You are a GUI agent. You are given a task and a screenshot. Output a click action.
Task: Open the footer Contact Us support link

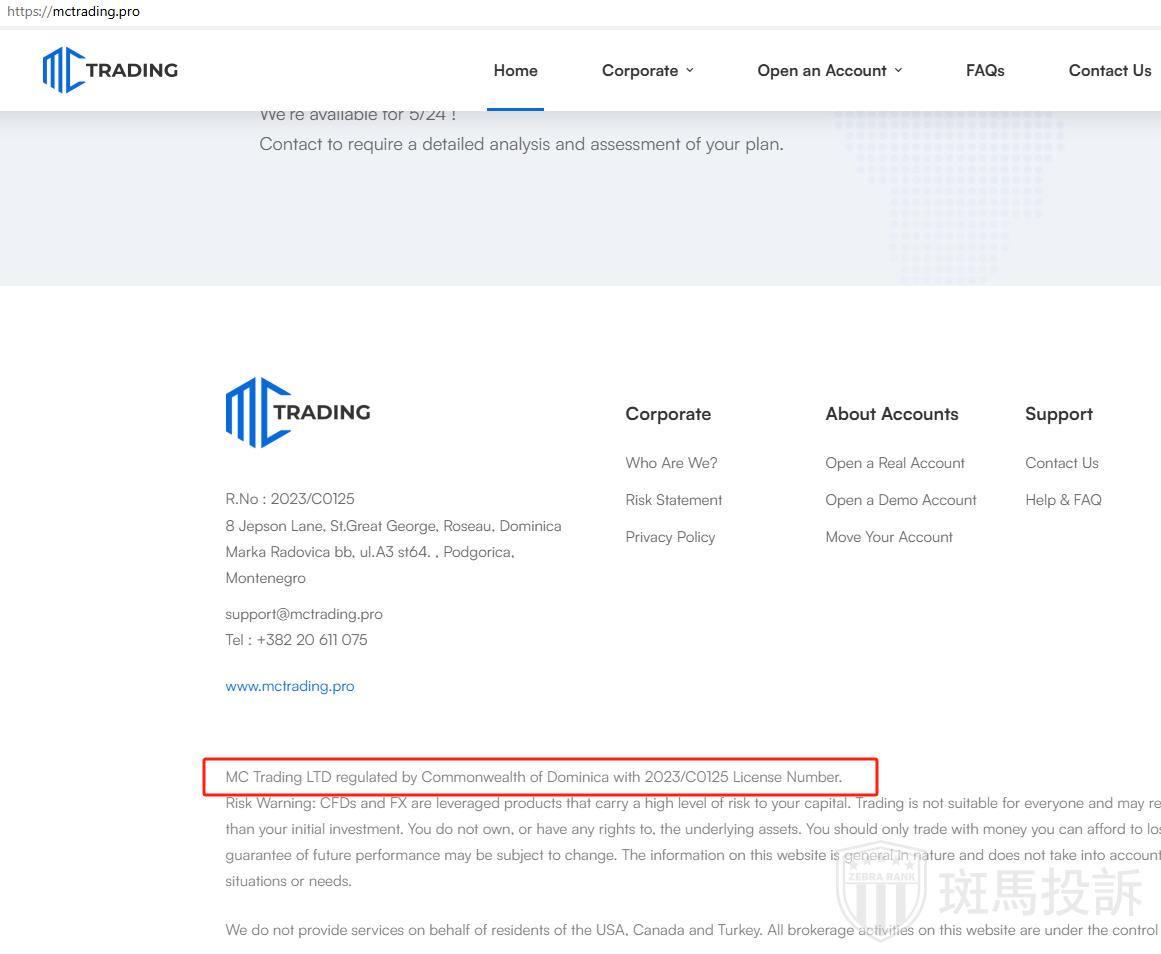pyautogui.click(x=1061, y=463)
